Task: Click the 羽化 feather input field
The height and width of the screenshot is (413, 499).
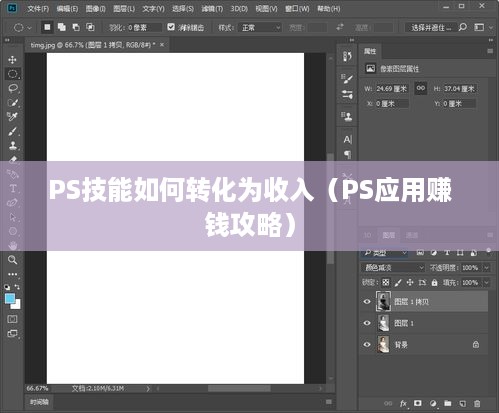Action: [145, 27]
